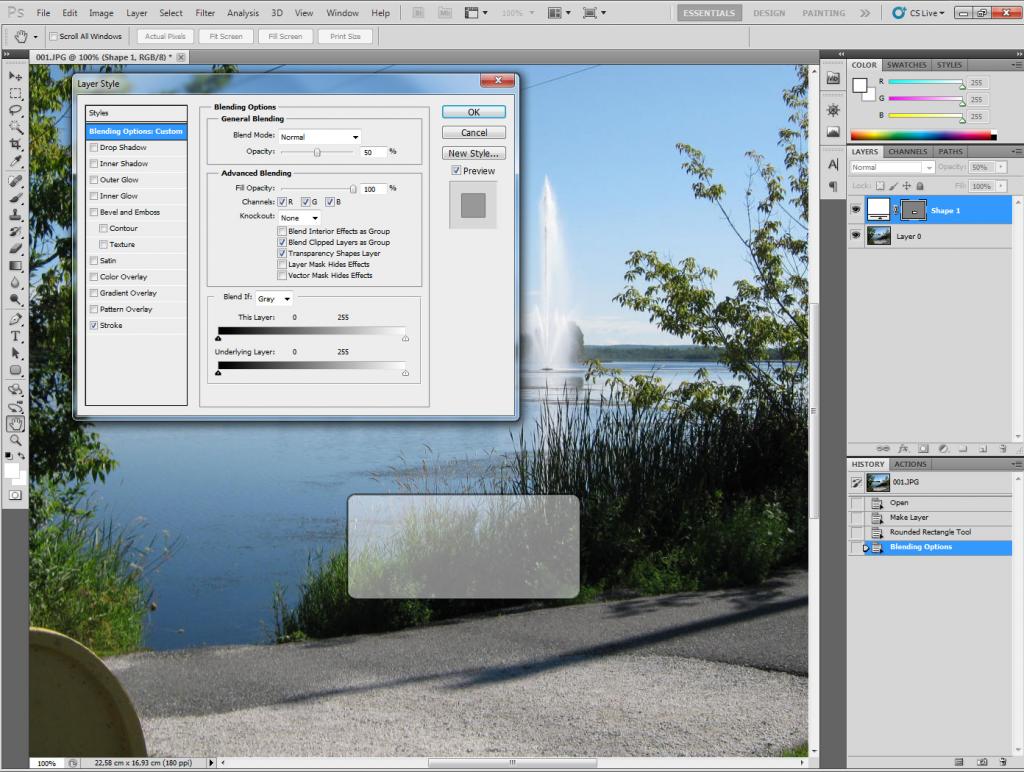Check Blend Interior Effects as Group
The height and width of the screenshot is (772, 1024).
282,231
